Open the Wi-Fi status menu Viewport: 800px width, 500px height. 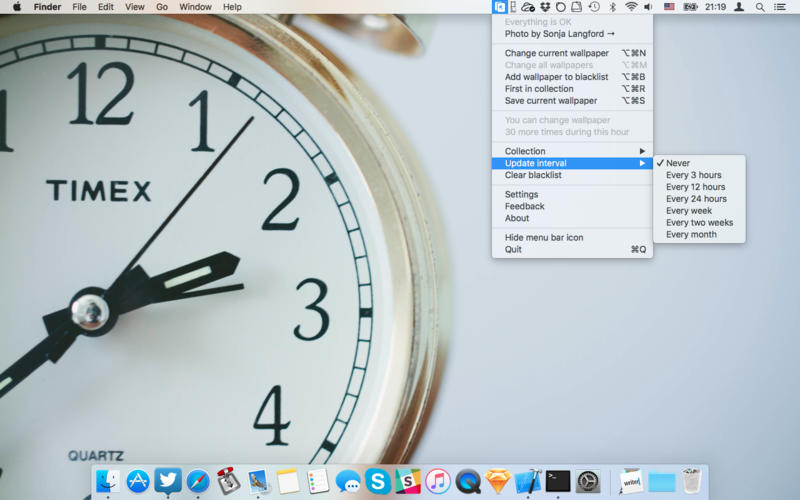tap(631, 7)
